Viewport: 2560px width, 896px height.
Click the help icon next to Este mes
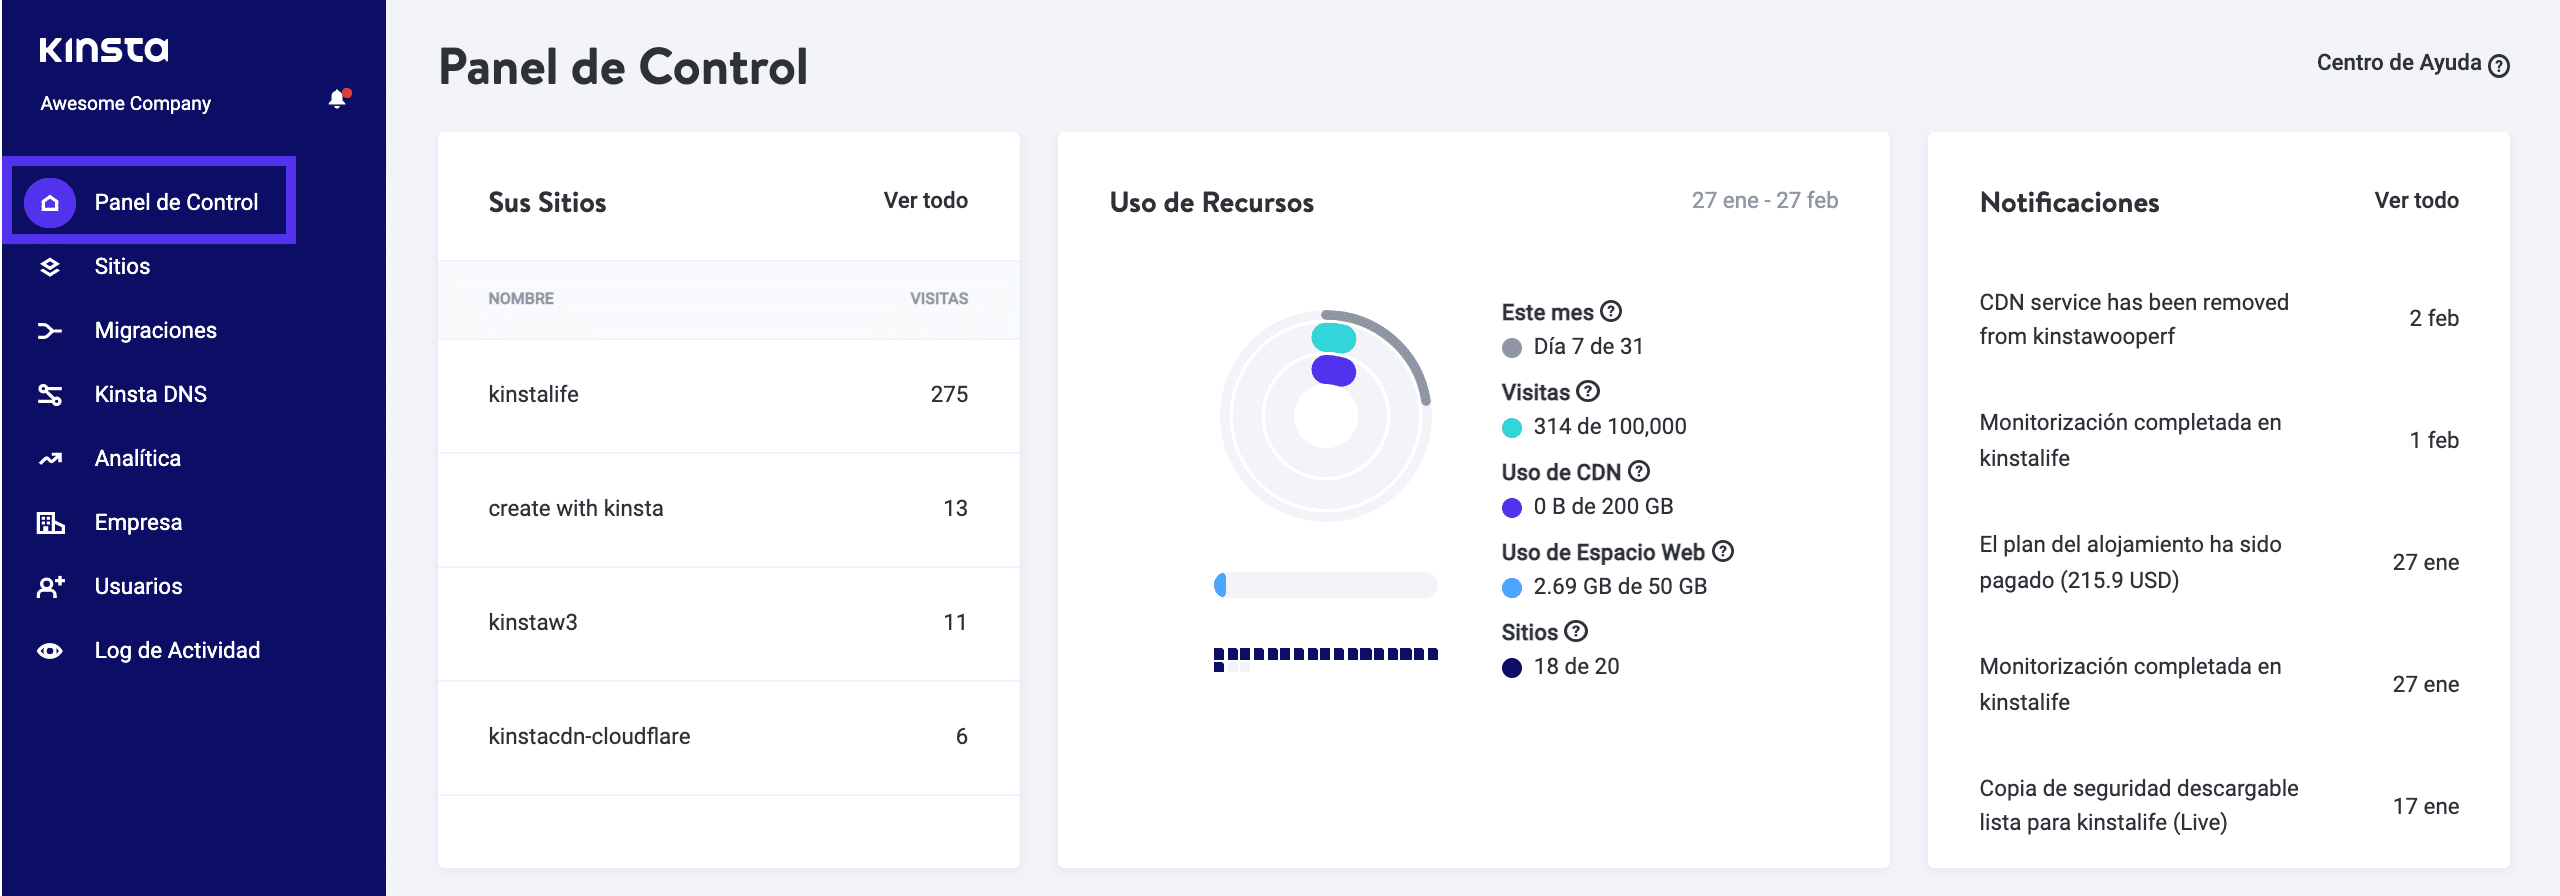coord(1611,311)
